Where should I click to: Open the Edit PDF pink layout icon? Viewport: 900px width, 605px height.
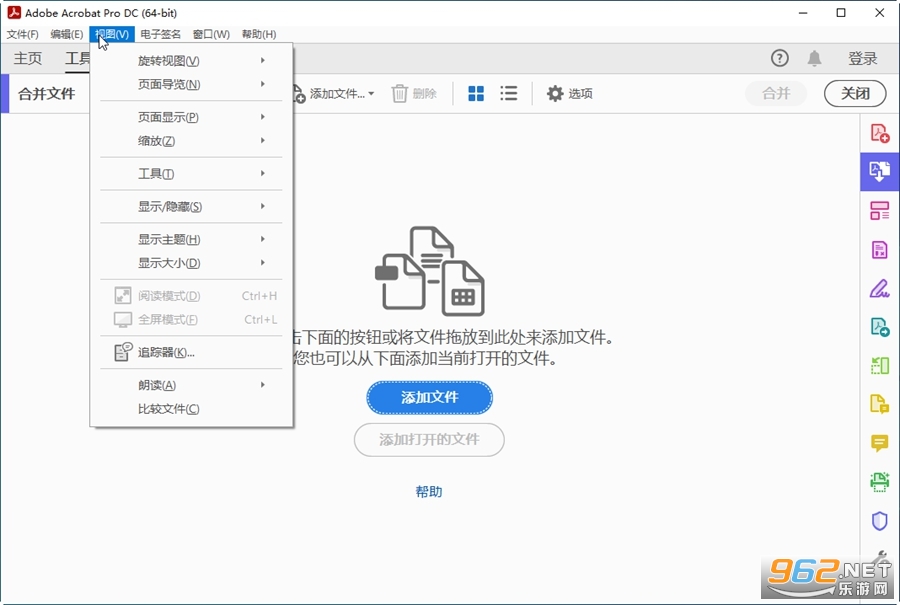[x=879, y=211]
